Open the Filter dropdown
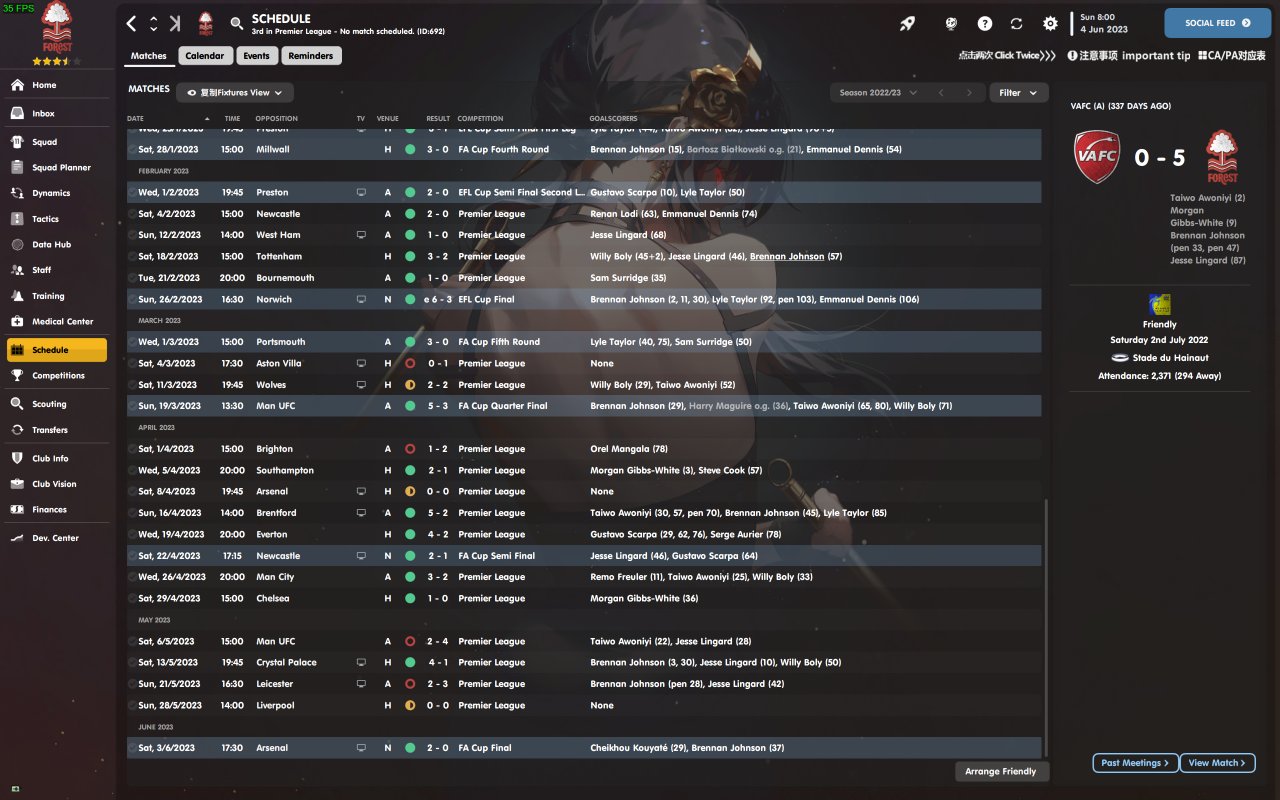The width and height of the screenshot is (1280, 800). [x=1019, y=93]
